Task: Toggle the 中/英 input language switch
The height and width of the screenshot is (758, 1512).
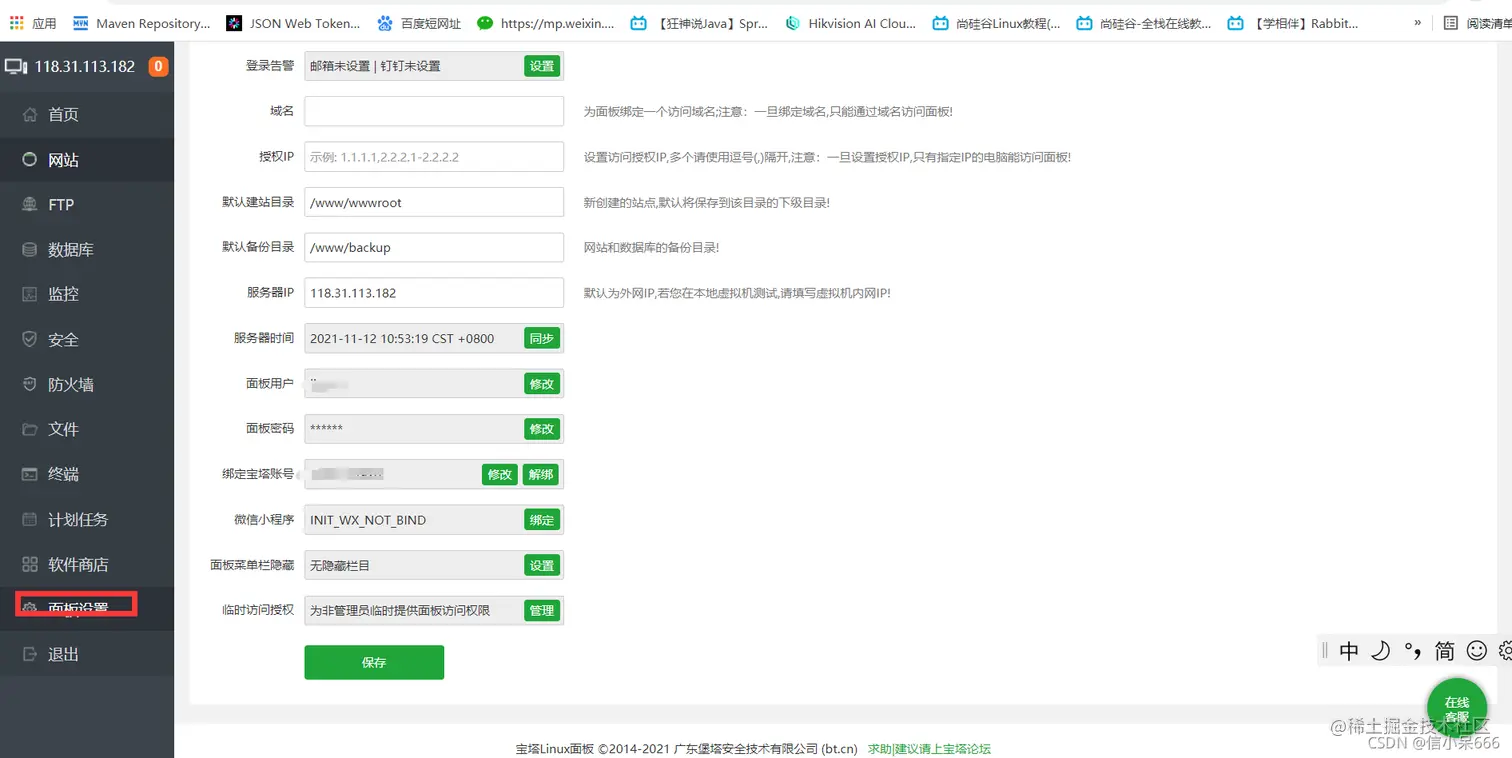Action: (1348, 650)
